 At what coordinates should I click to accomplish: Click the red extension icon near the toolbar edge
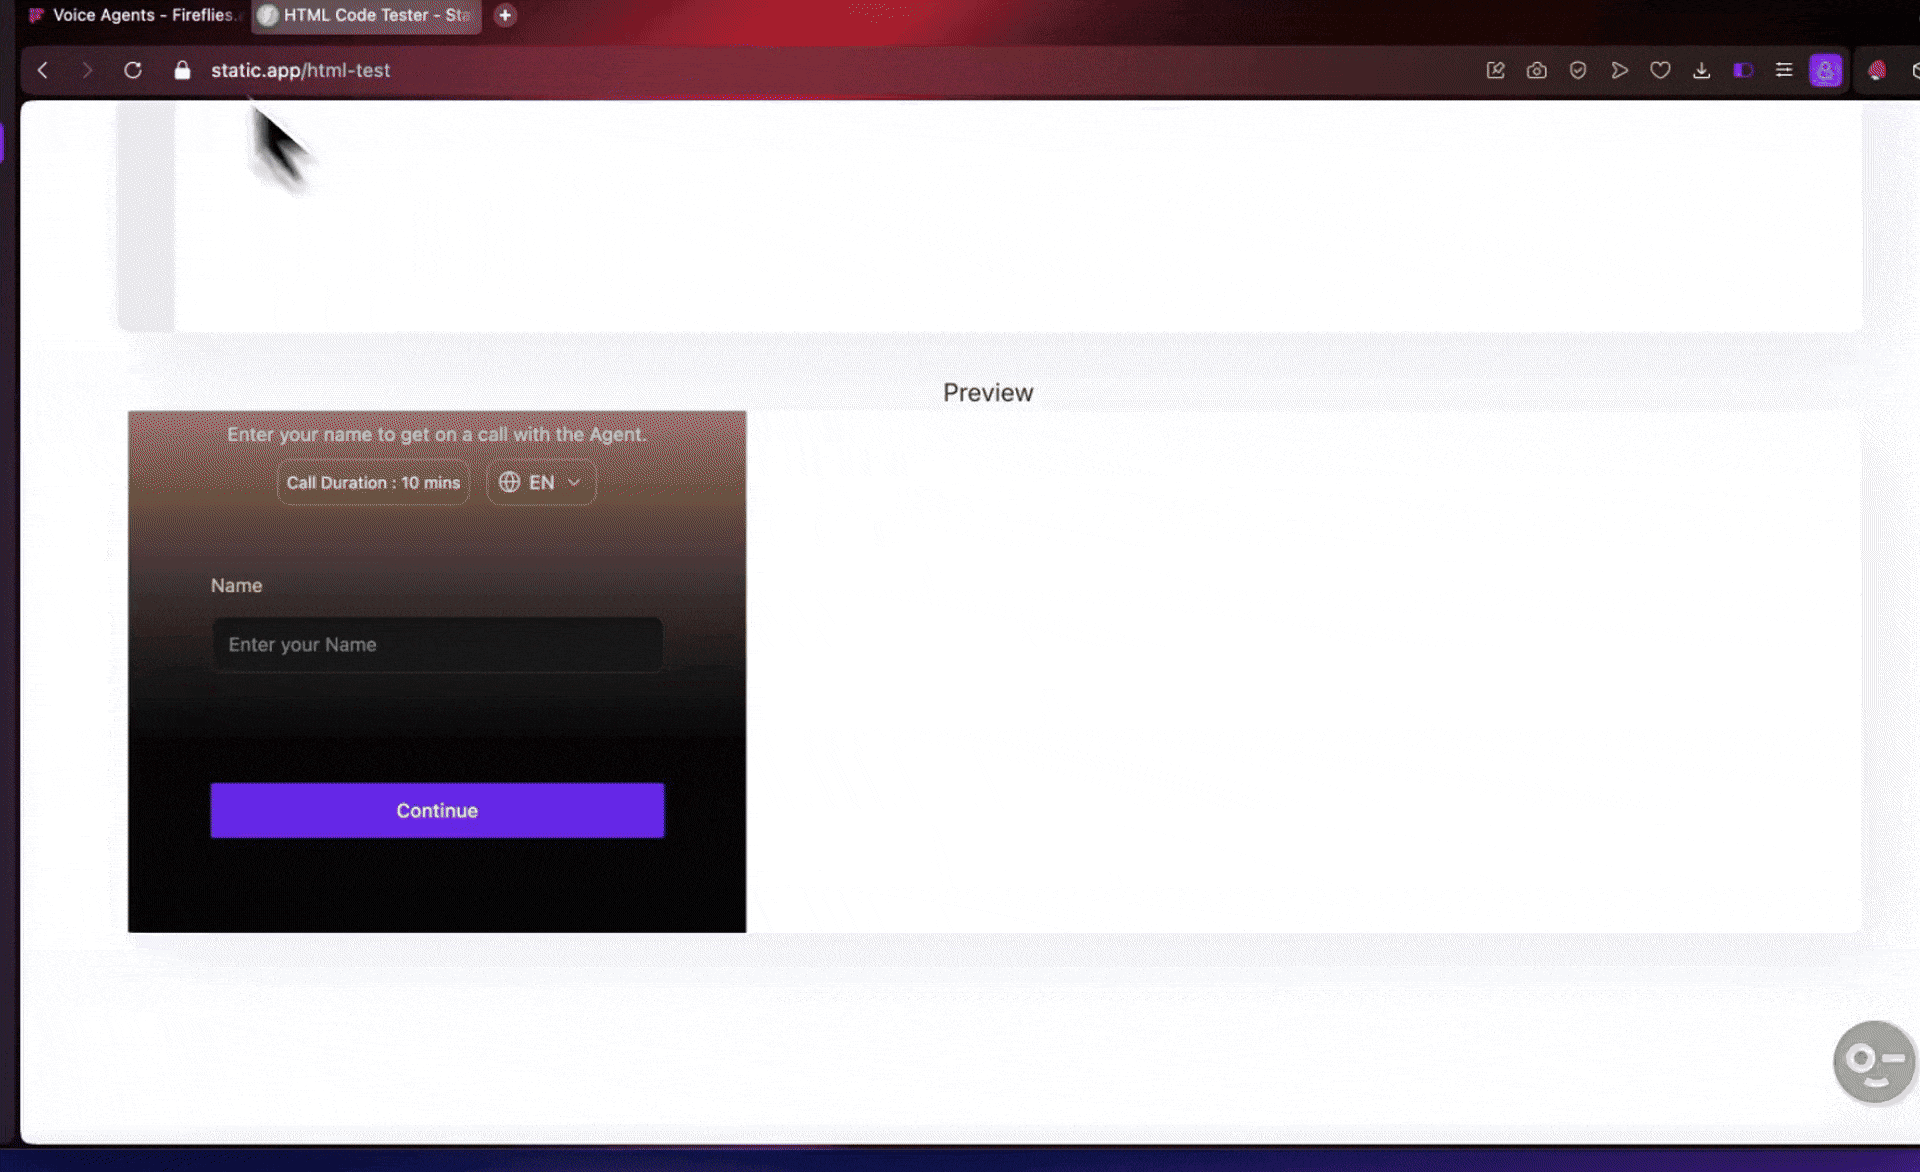[1877, 70]
